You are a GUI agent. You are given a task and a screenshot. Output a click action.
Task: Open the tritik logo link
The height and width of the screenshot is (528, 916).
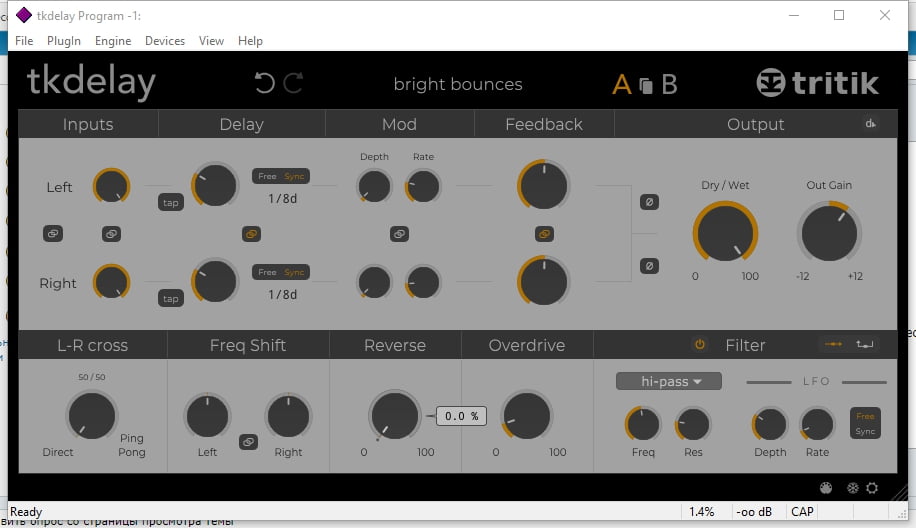[x=817, y=82]
